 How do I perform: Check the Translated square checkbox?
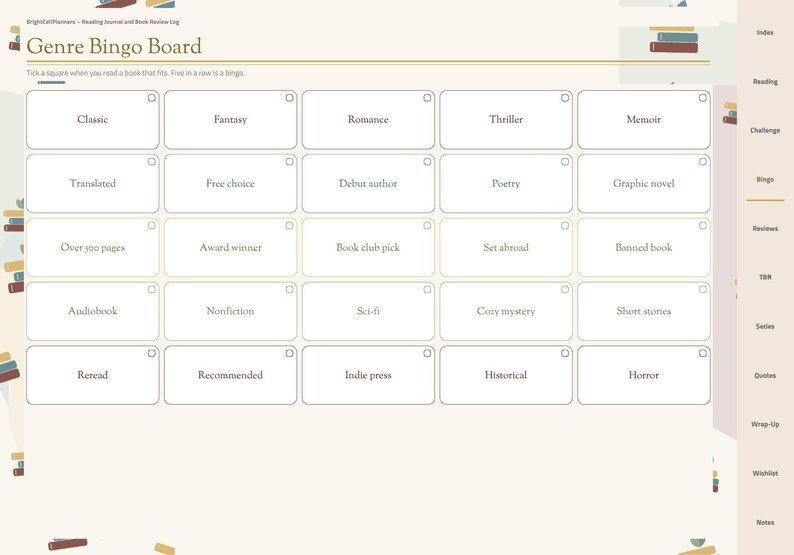(x=151, y=162)
